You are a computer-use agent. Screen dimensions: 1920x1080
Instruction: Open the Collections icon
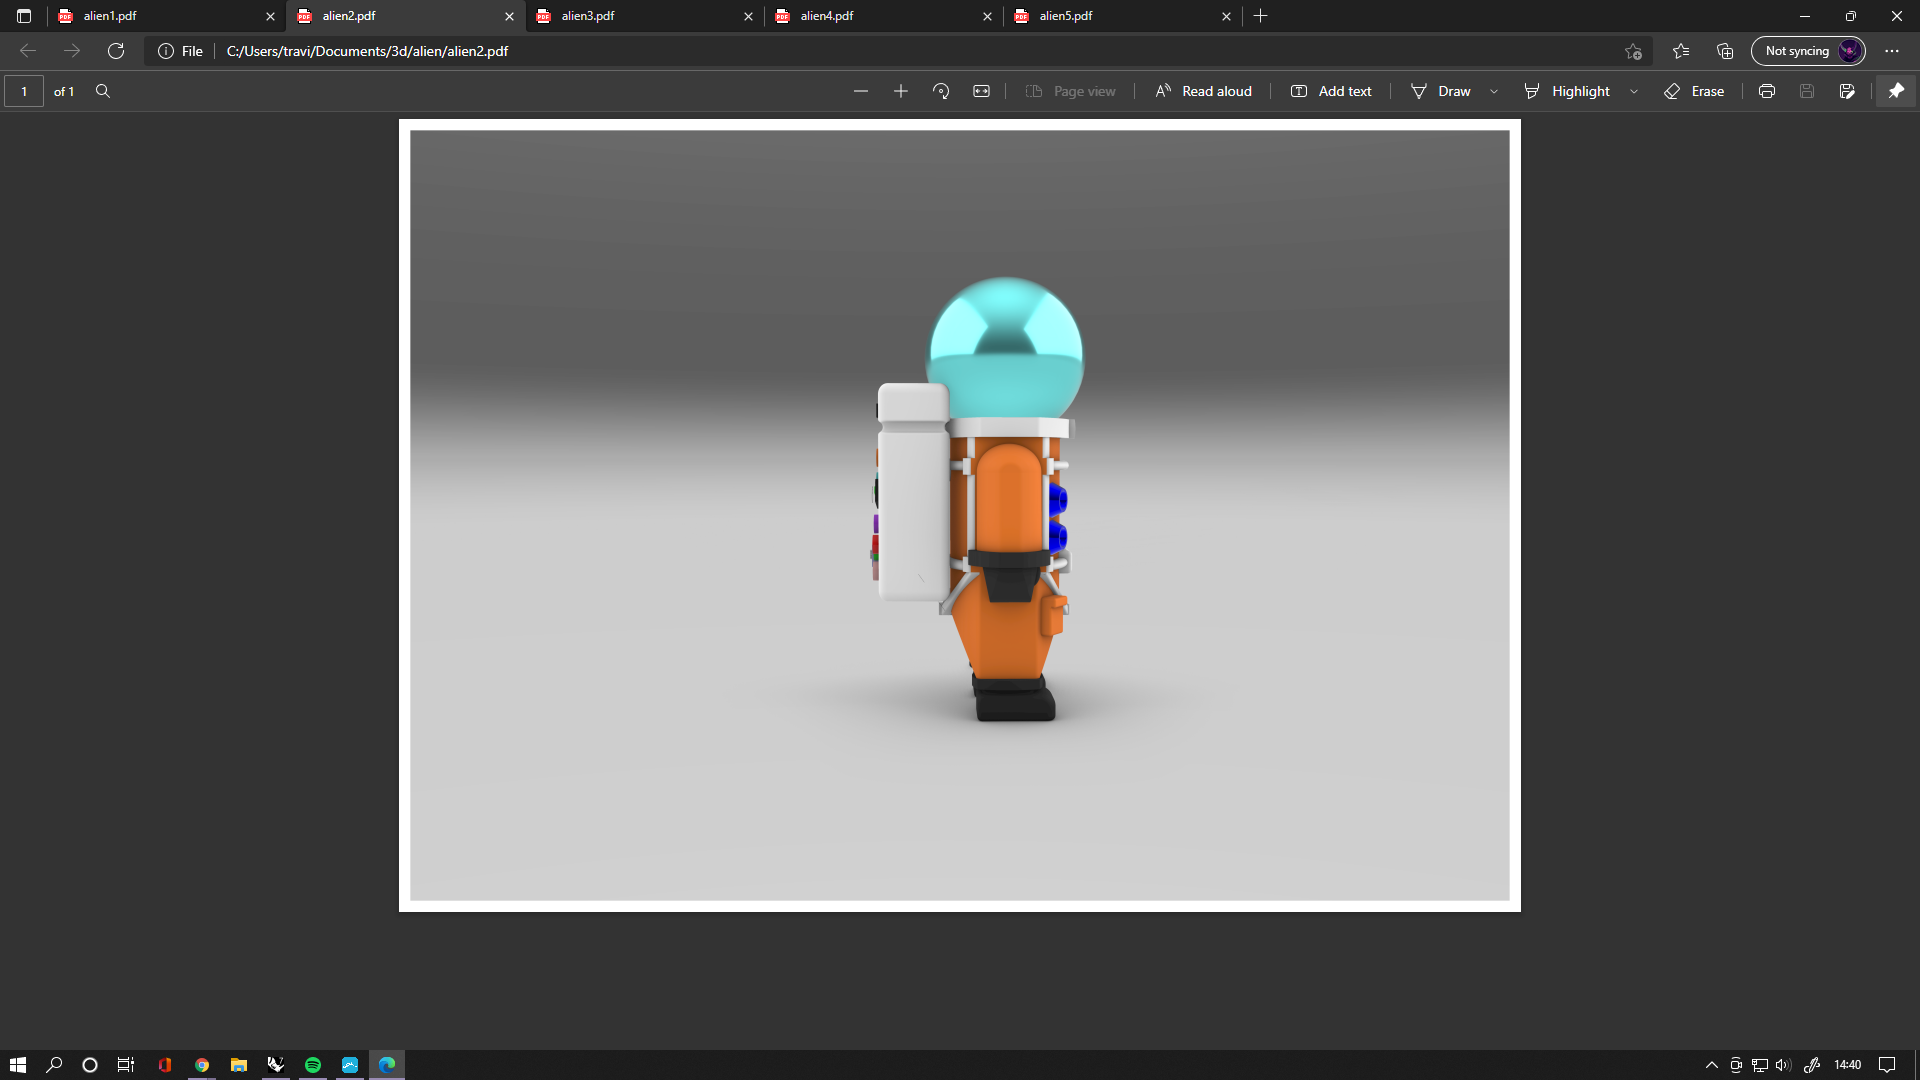pyautogui.click(x=1725, y=51)
